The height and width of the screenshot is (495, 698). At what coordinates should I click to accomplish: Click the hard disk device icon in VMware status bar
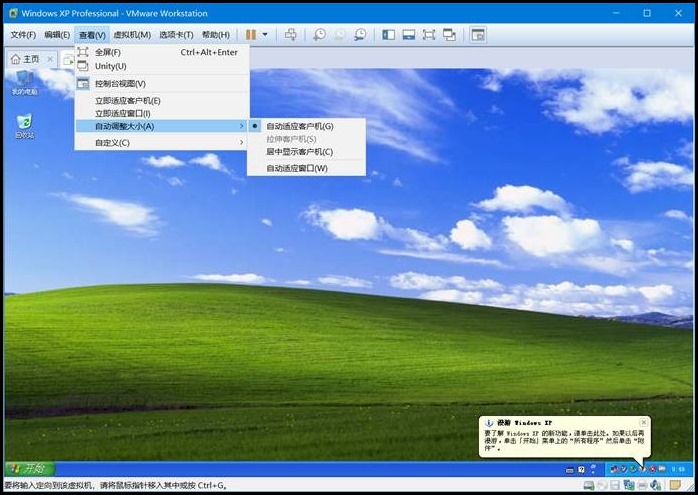point(589,486)
